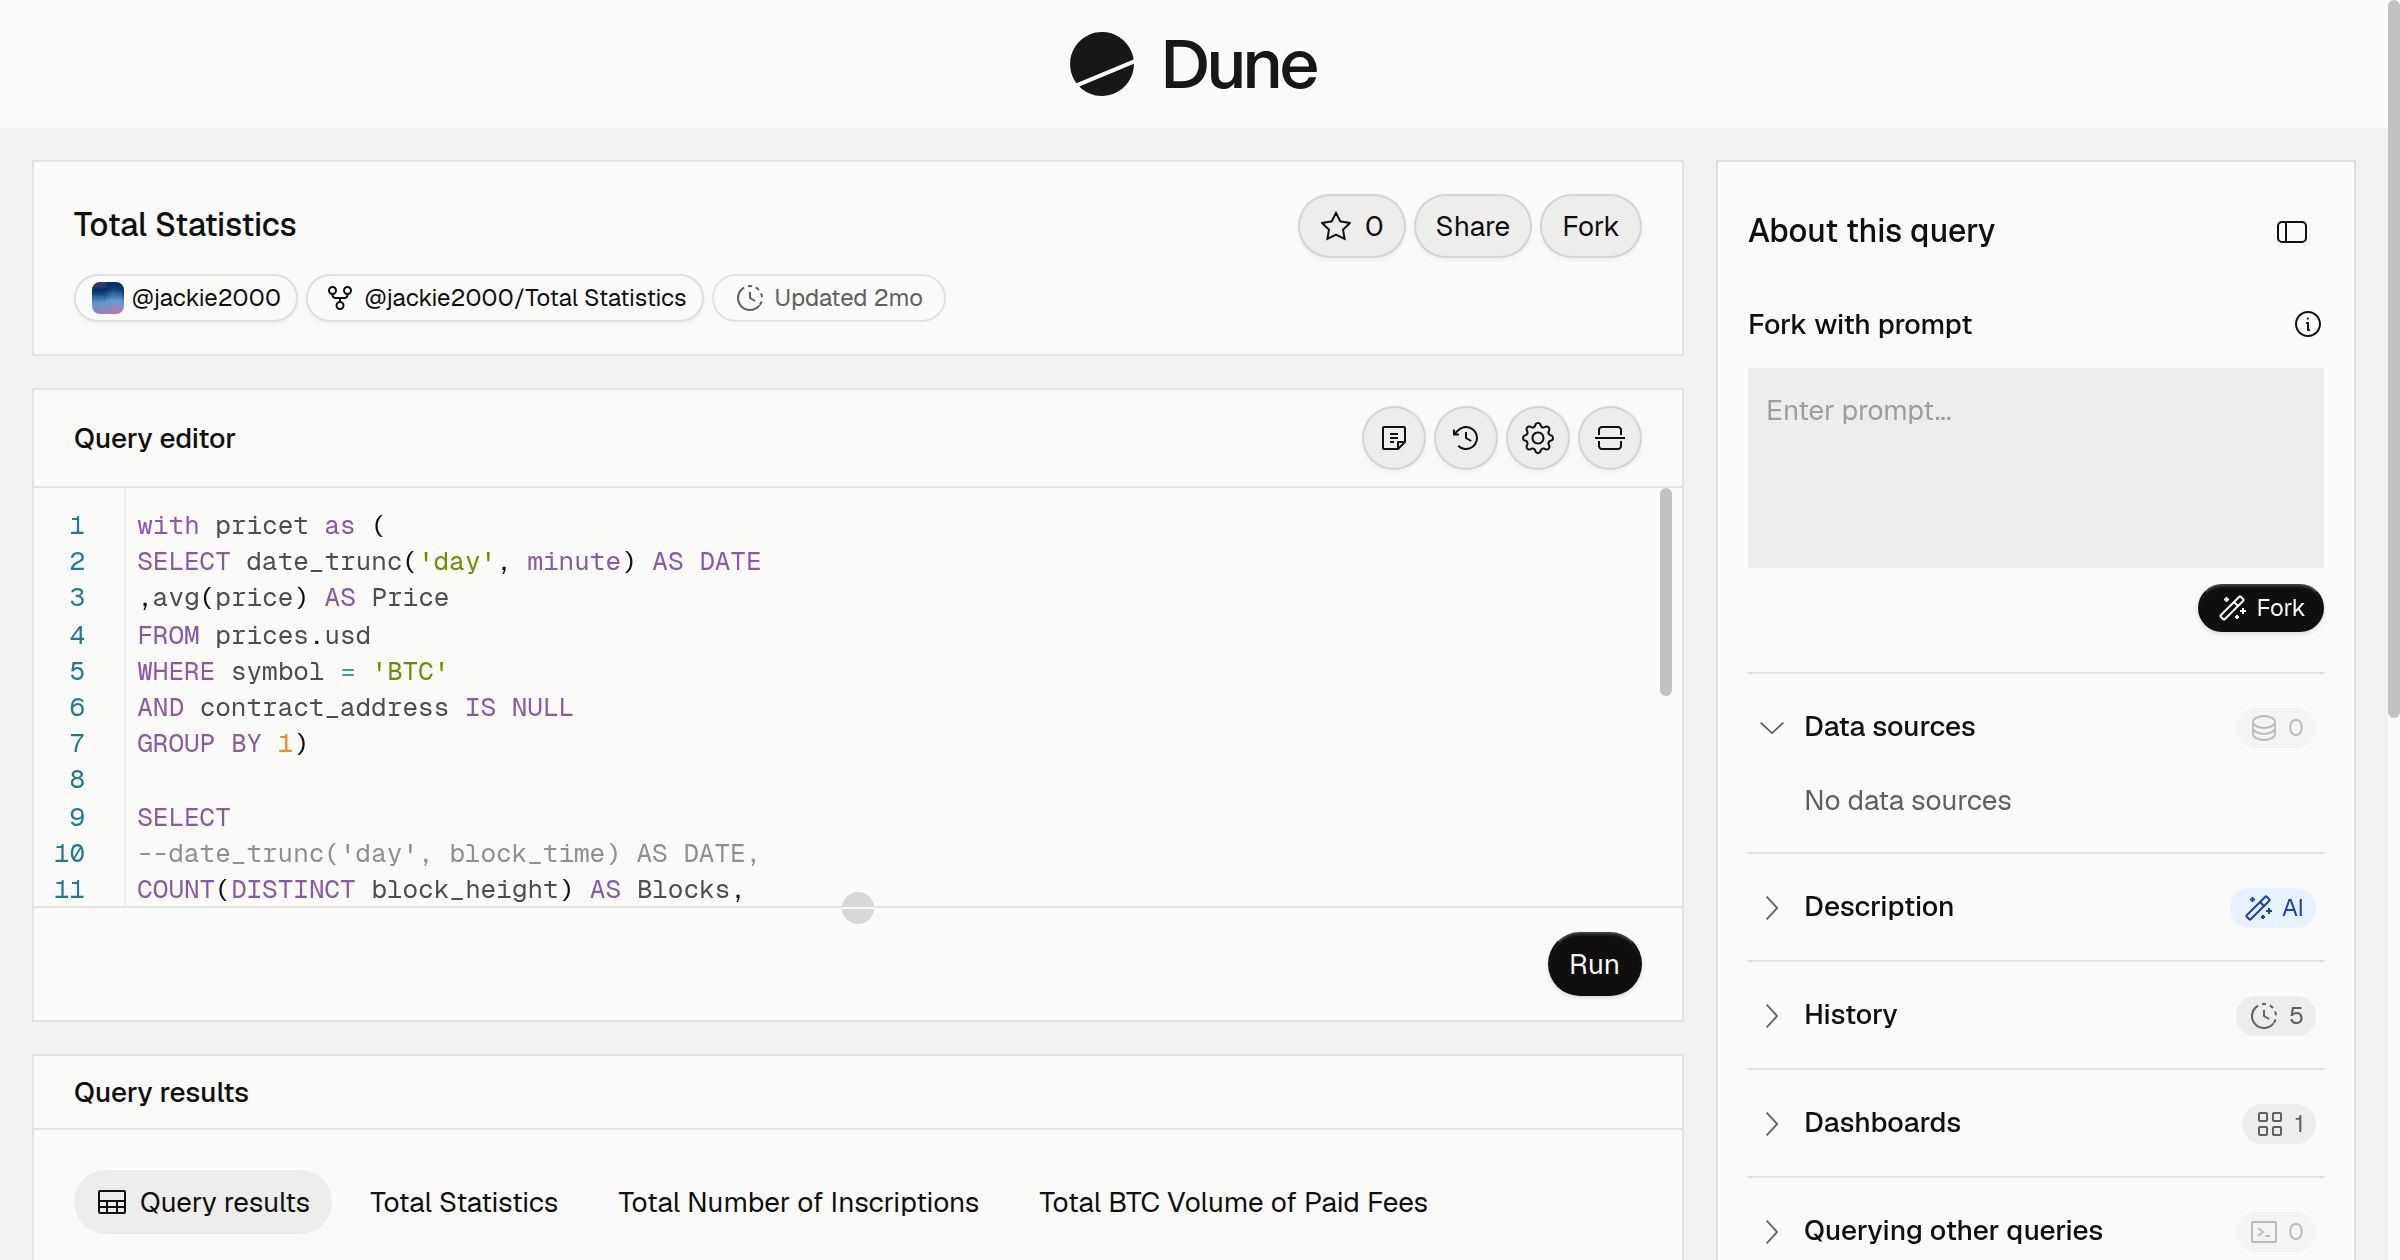The image size is (2400, 1260).
Task: Open the @jackie2000 profile link
Action: [186, 297]
